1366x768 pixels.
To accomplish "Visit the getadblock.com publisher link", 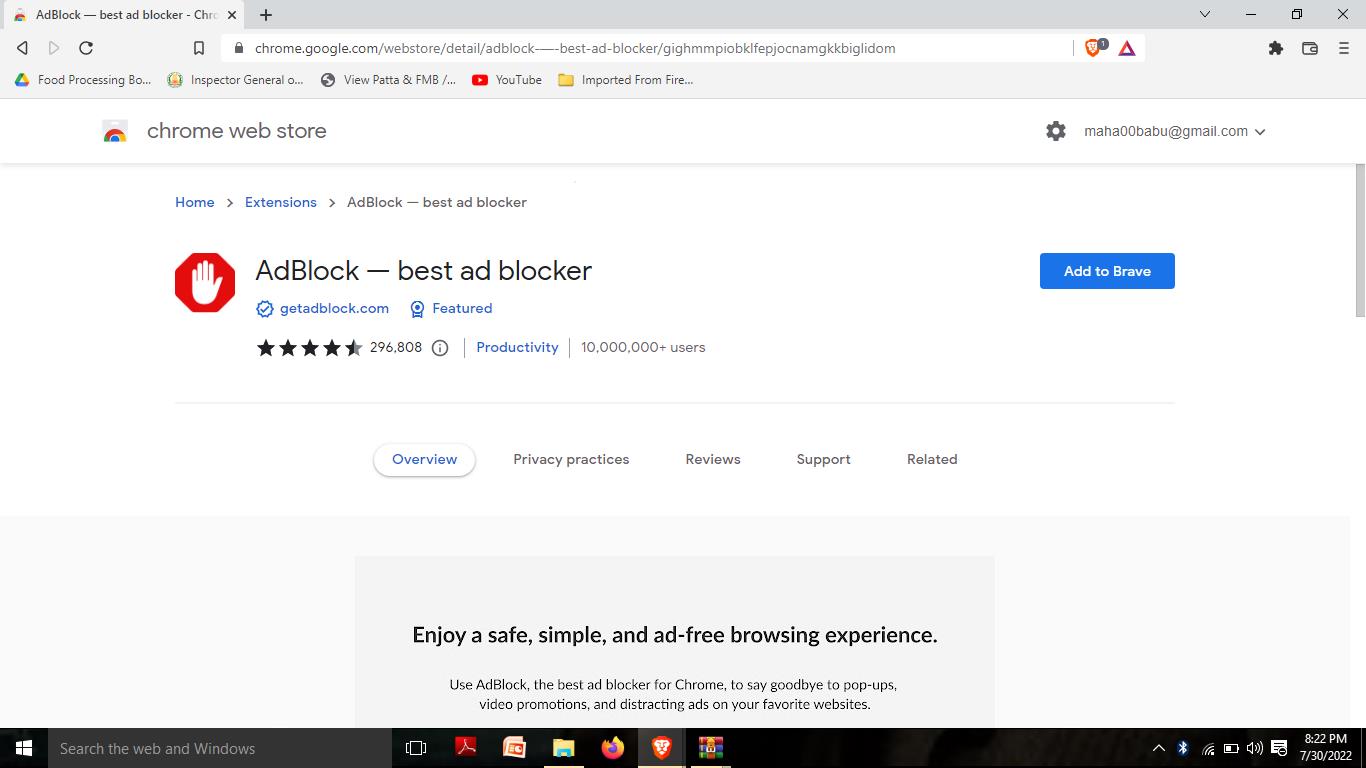I will (334, 308).
